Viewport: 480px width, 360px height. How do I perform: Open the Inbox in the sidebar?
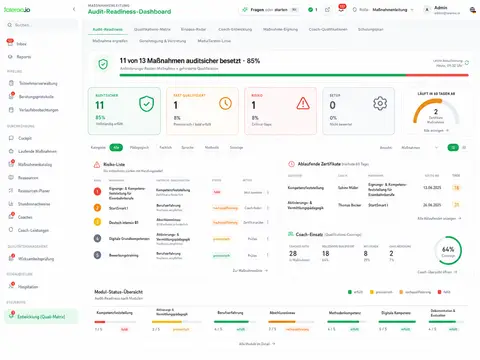(21, 44)
